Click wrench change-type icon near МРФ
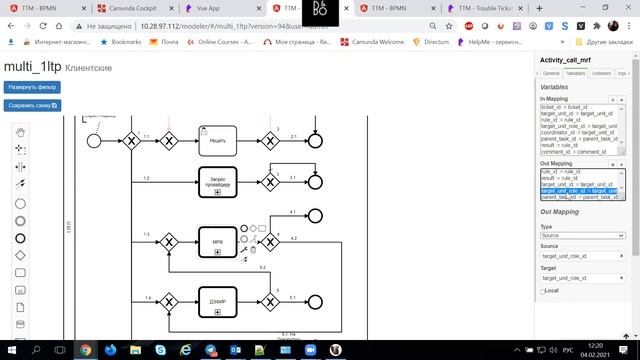 244,250
